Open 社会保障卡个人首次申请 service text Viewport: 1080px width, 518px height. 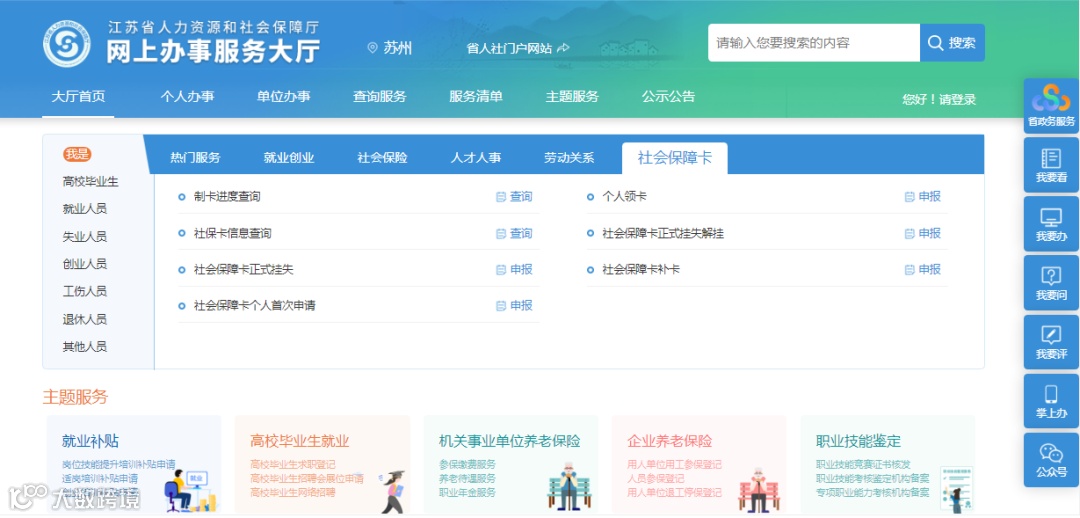[255, 305]
